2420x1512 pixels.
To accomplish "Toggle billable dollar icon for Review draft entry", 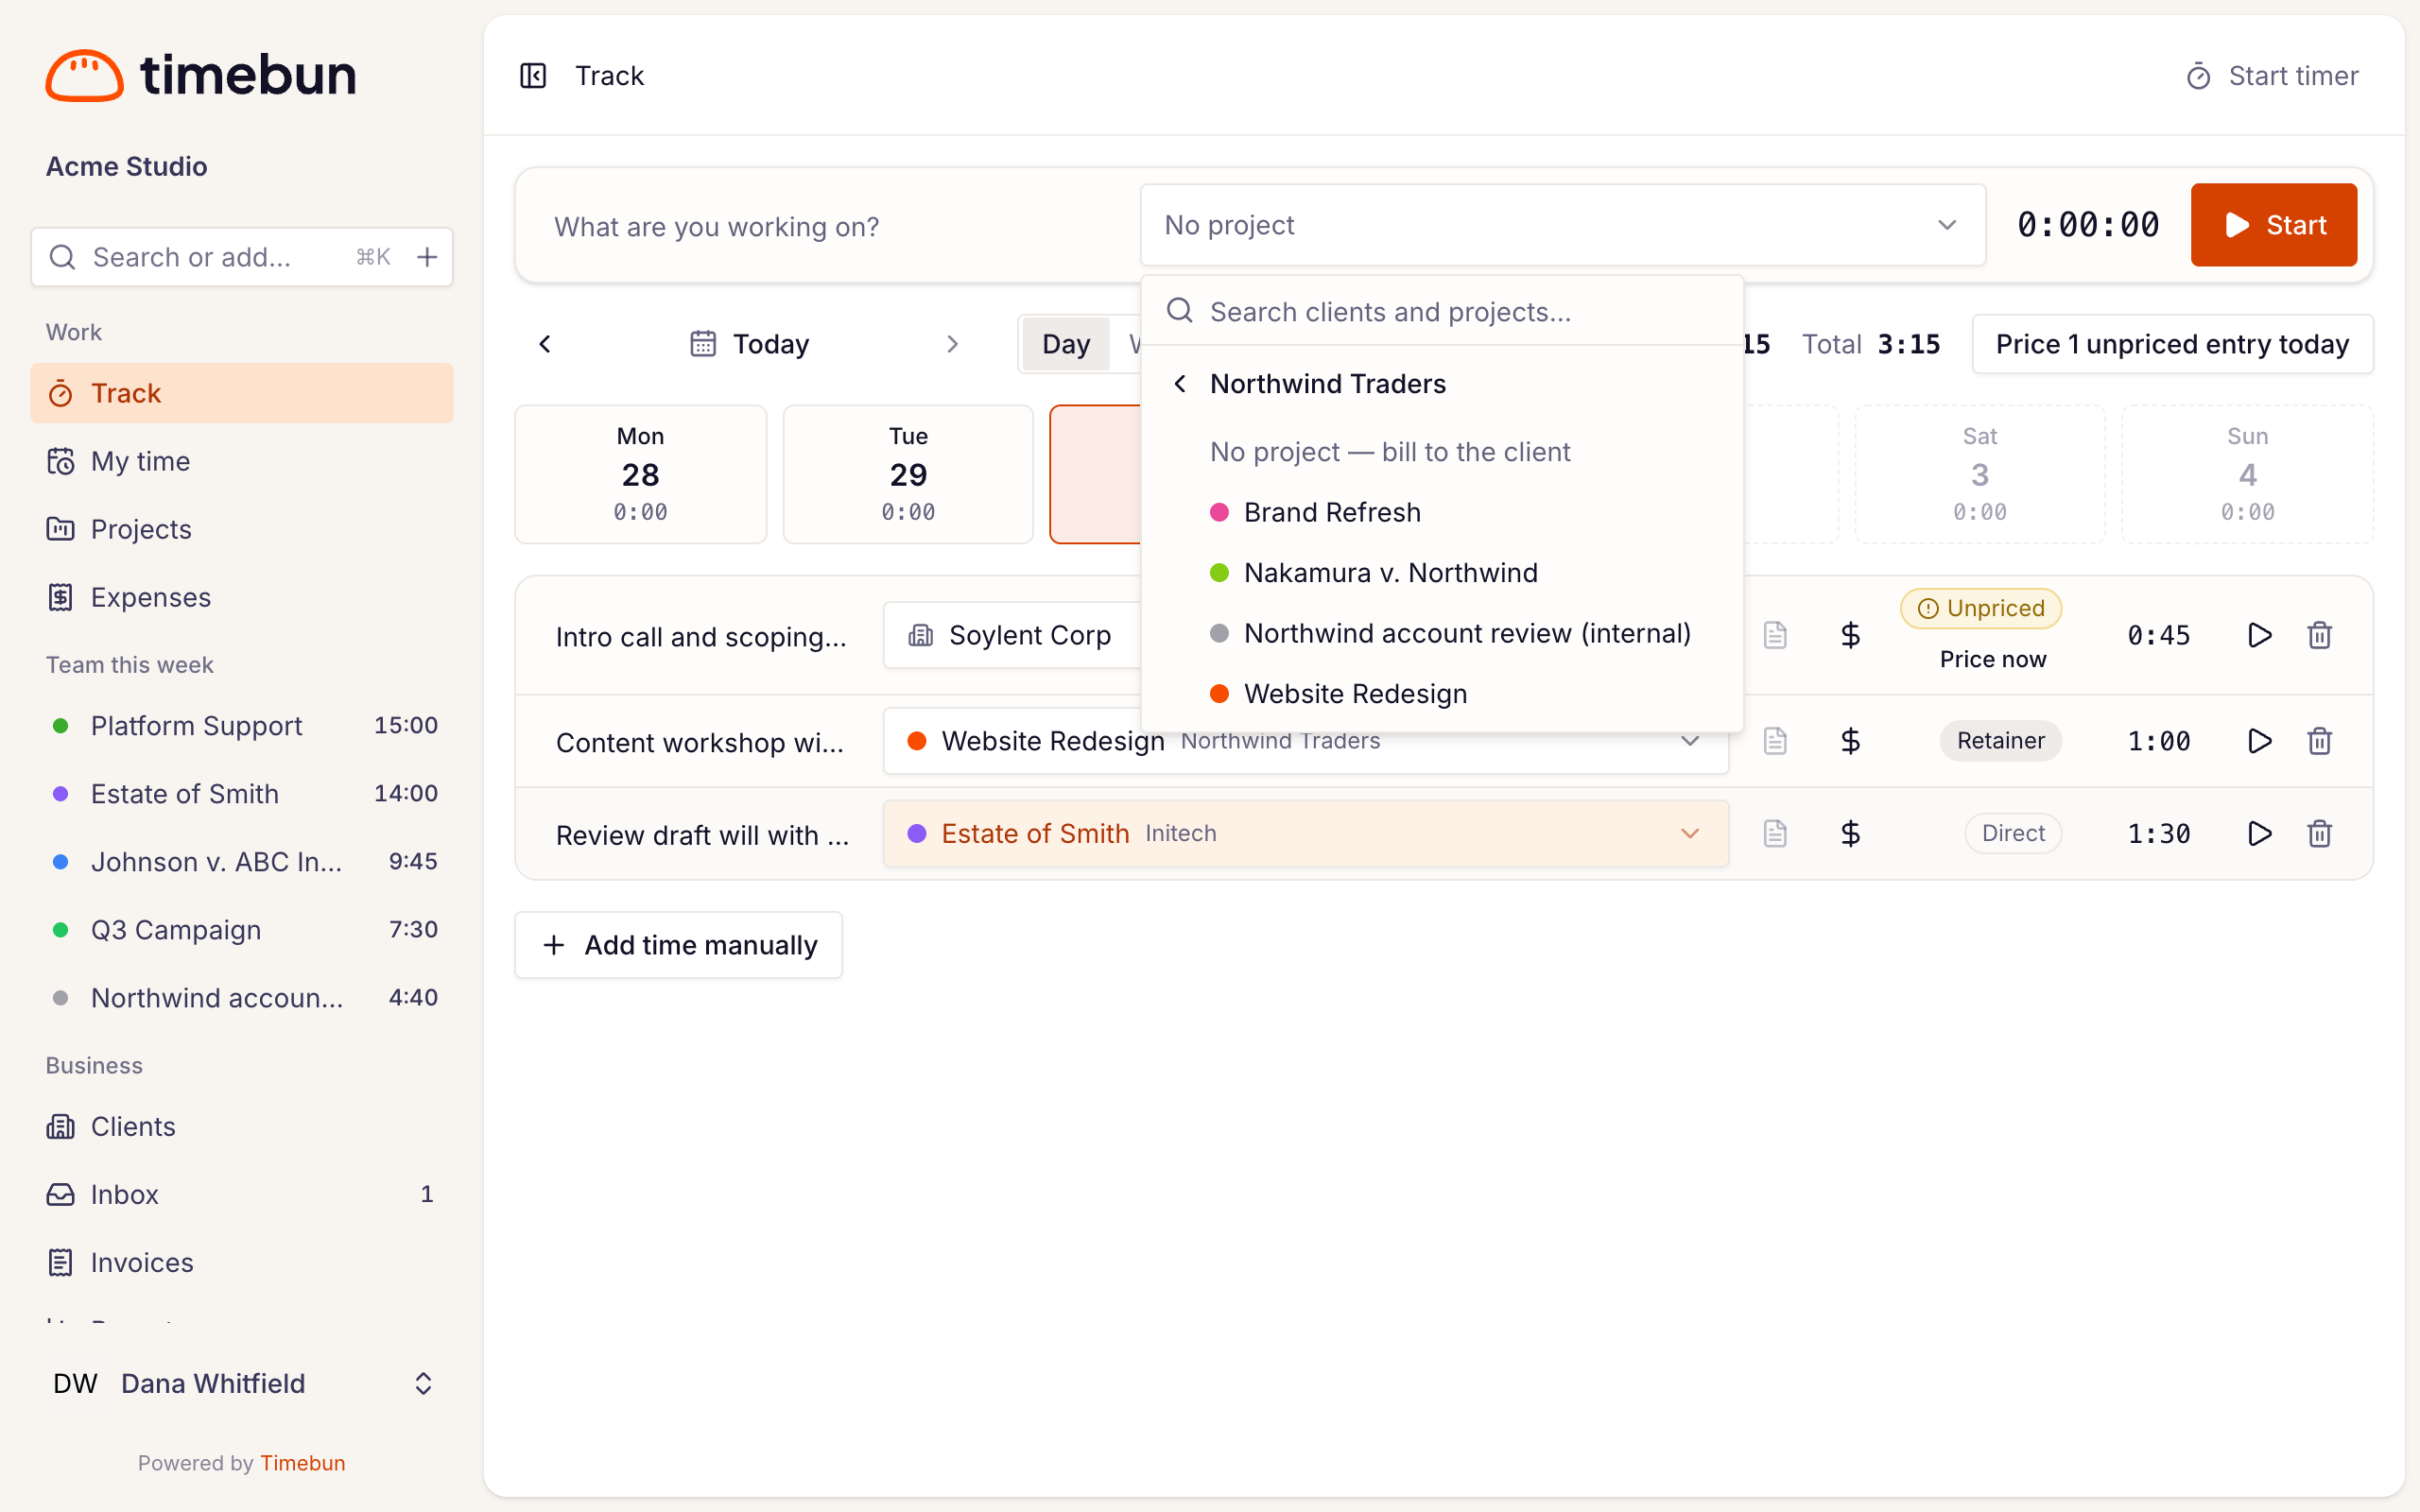I will pyautogui.click(x=1850, y=833).
